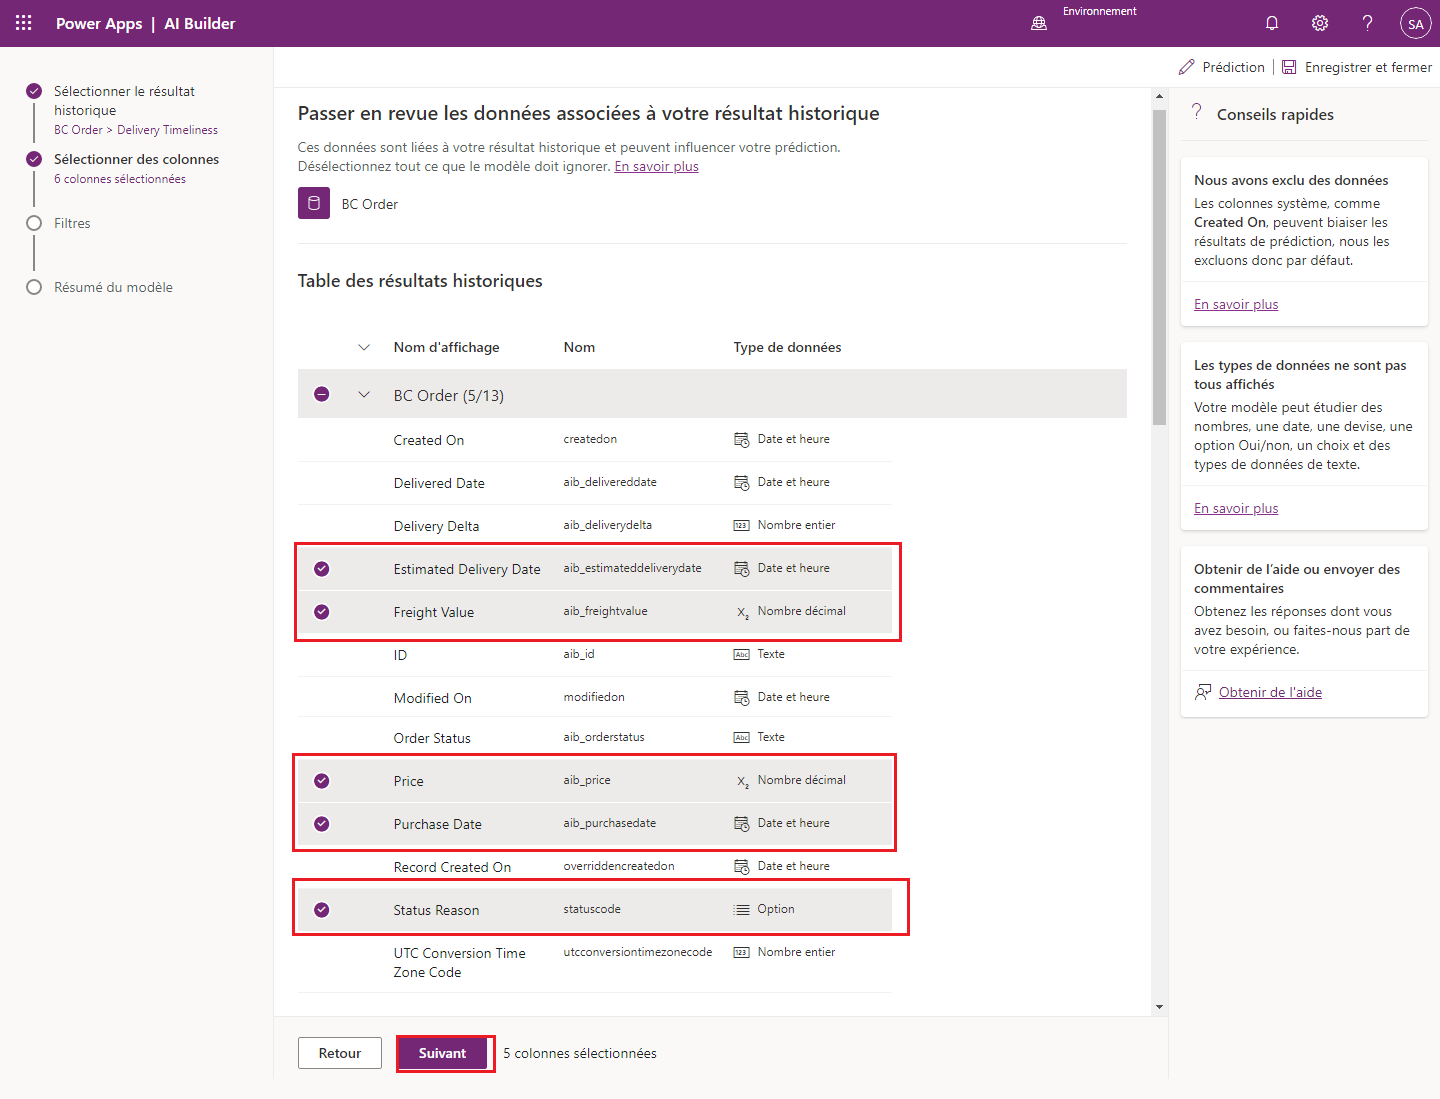Click the date-time icon for Estimated Delivery Date
1440x1099 pixels.
(x=742, y=569)
